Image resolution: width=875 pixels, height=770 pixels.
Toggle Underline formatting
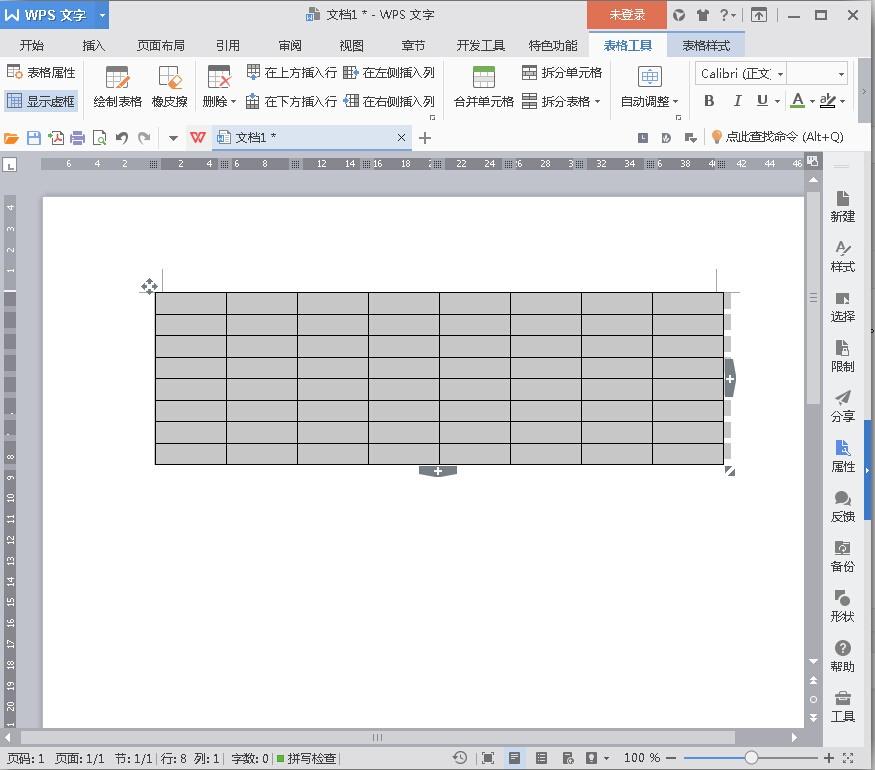(x=762, y=101)
